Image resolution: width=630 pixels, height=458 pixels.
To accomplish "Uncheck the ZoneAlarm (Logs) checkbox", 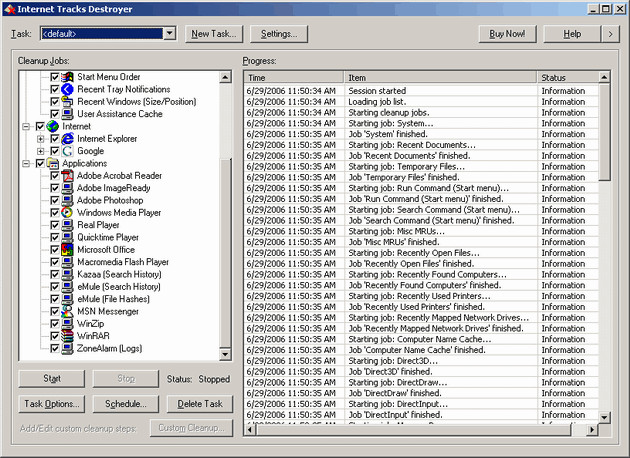I will tap(55, 348).
